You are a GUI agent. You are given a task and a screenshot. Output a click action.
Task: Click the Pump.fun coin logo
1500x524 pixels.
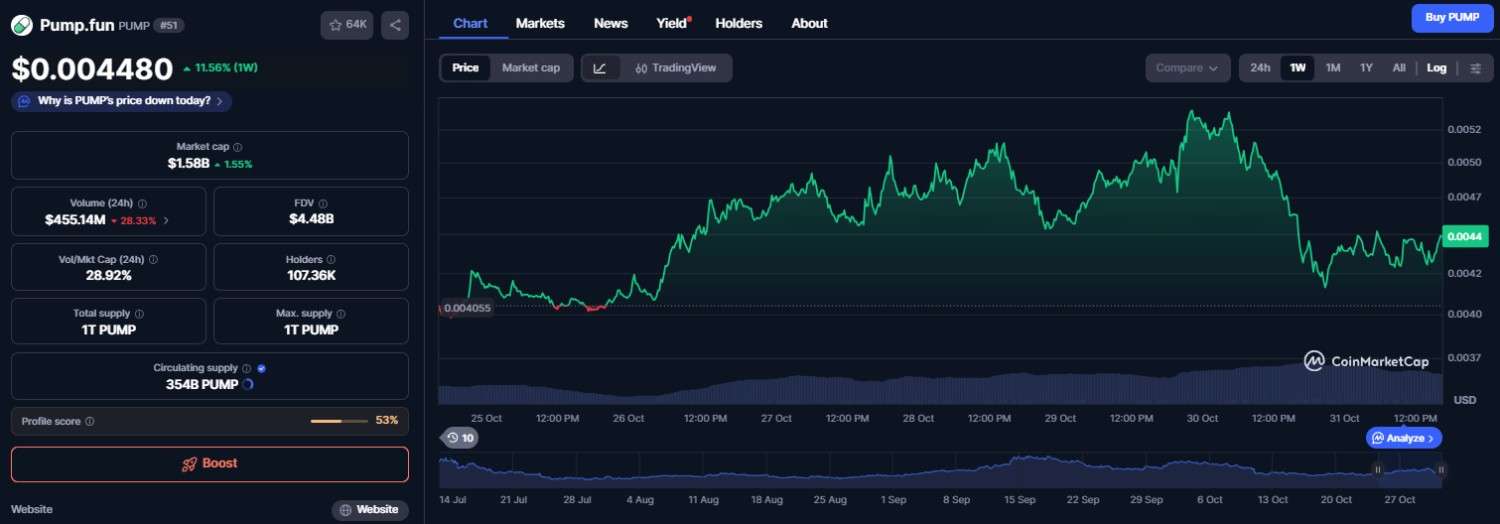click(22, 25)
